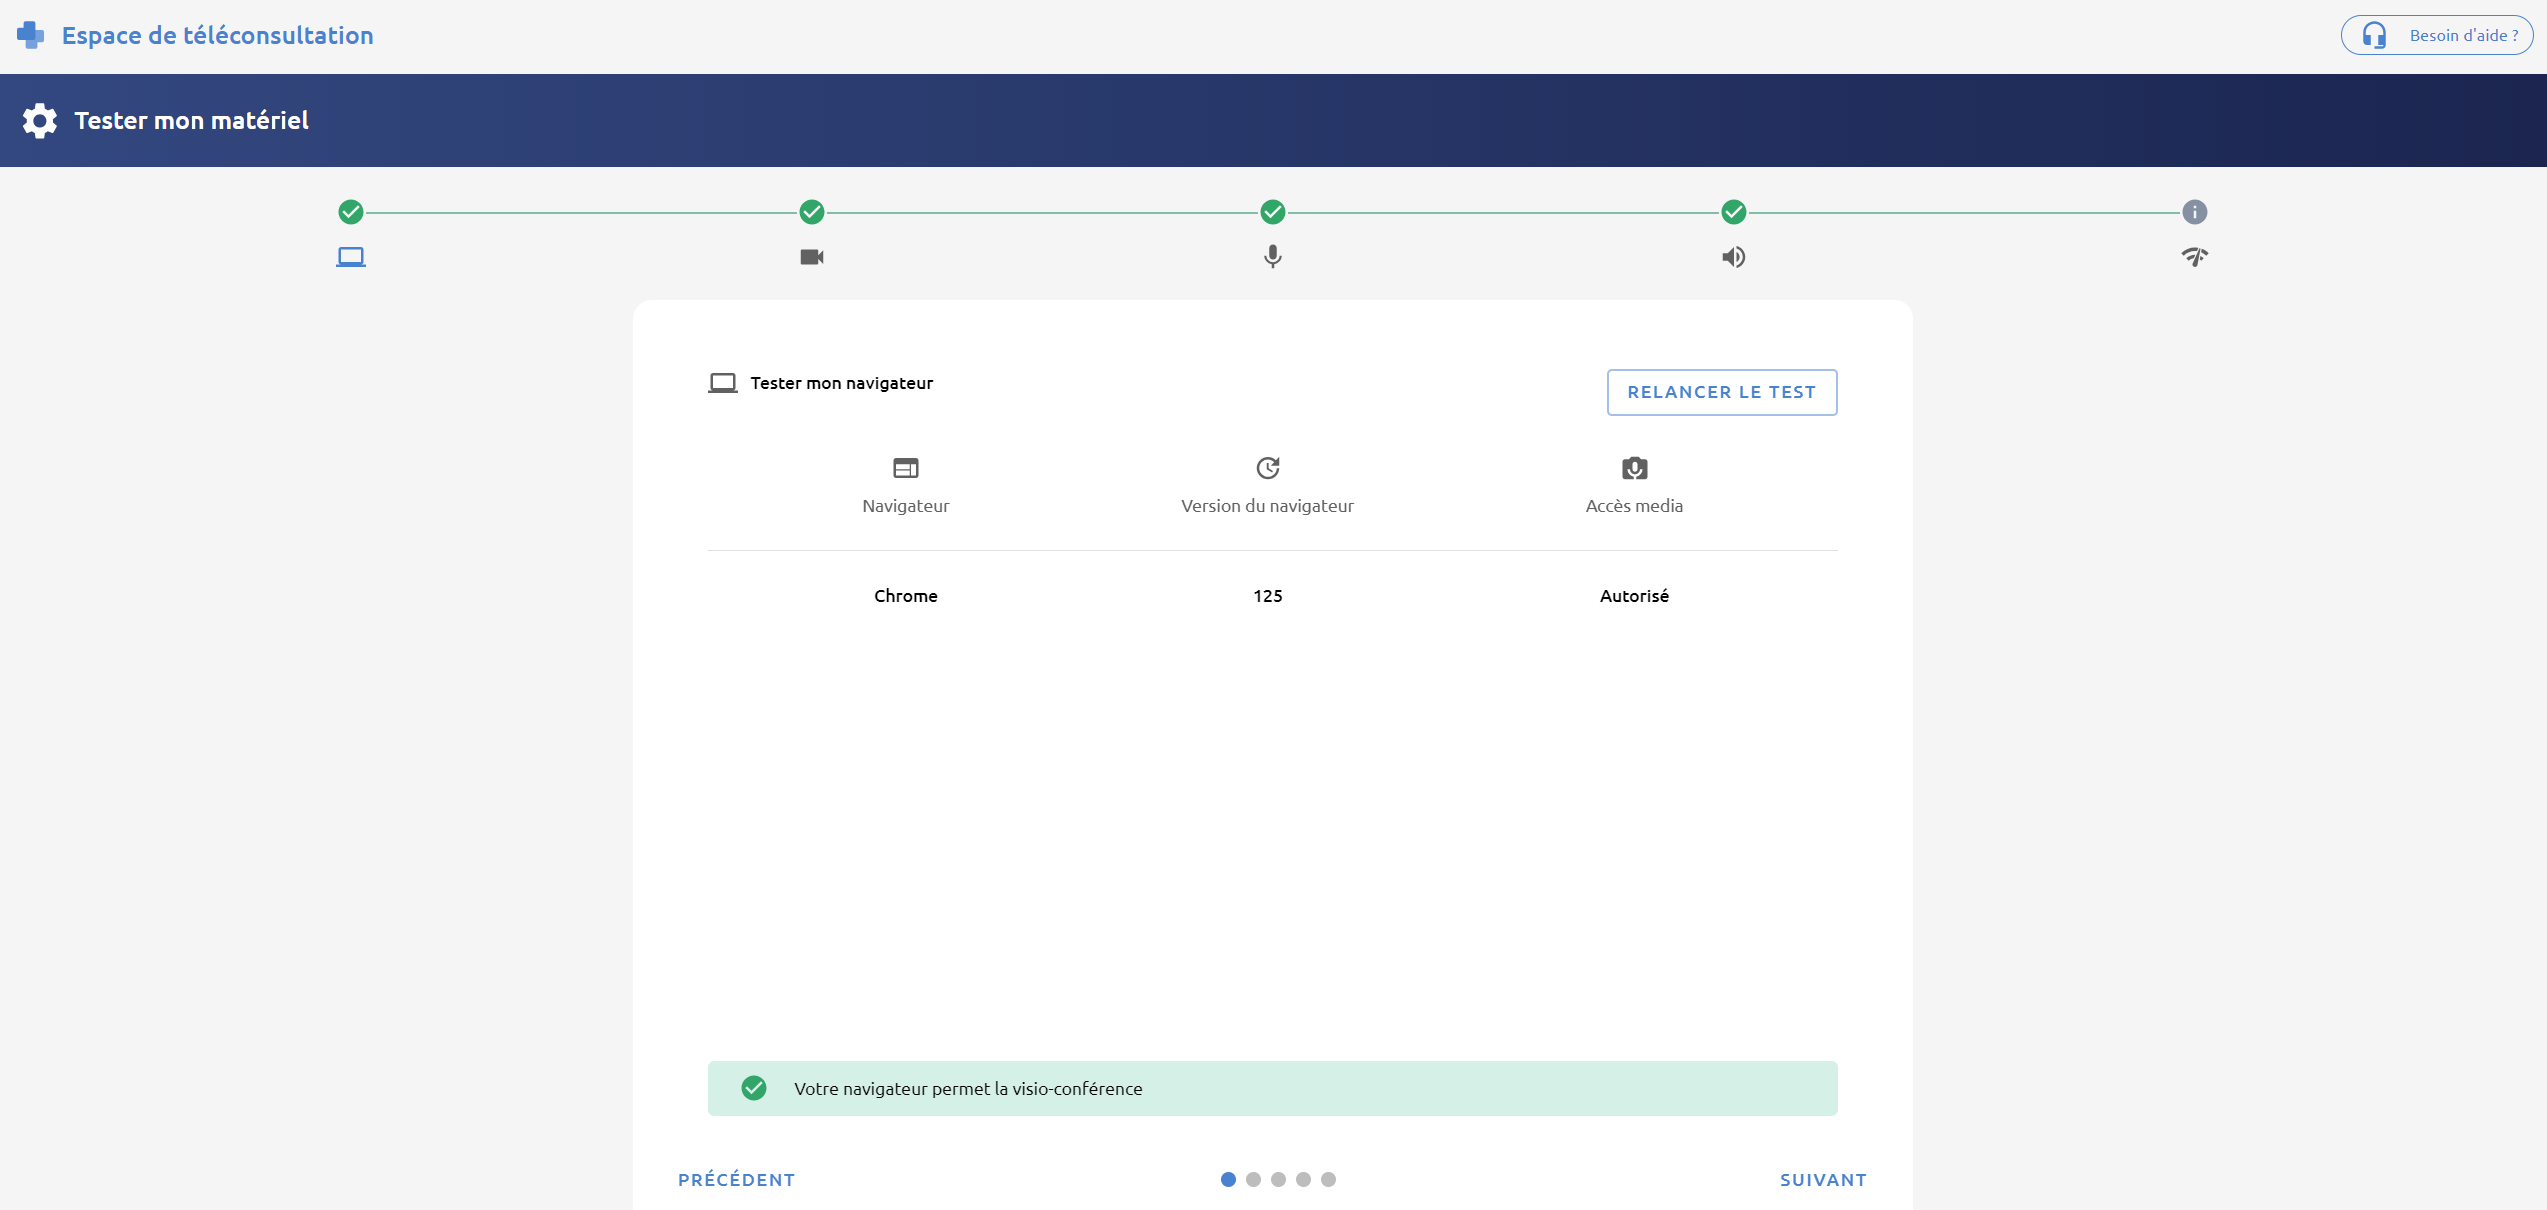
Task: Select the microphone test step icon
Action: pos(1273,257)
